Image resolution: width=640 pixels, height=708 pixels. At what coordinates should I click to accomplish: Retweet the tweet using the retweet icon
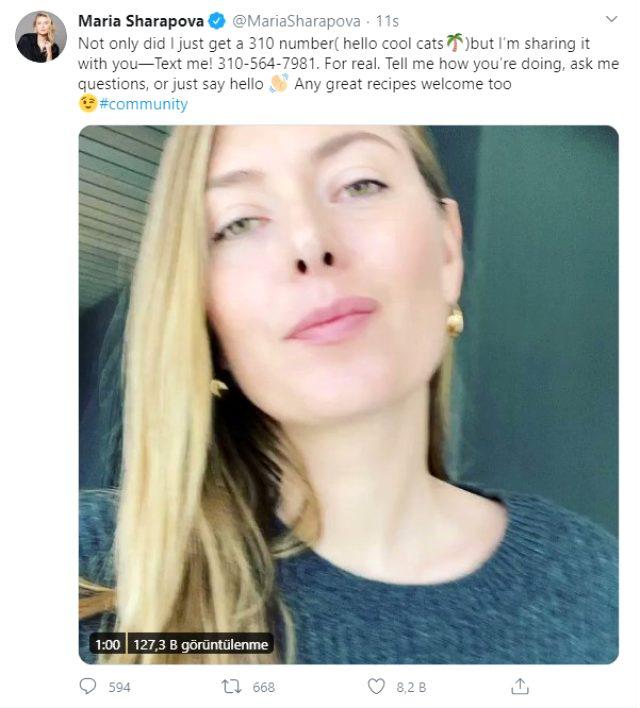point(233,687)
